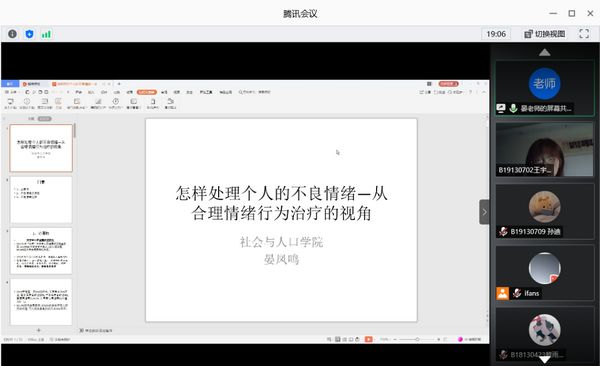Click the 19:06 meeting timer

496,34
